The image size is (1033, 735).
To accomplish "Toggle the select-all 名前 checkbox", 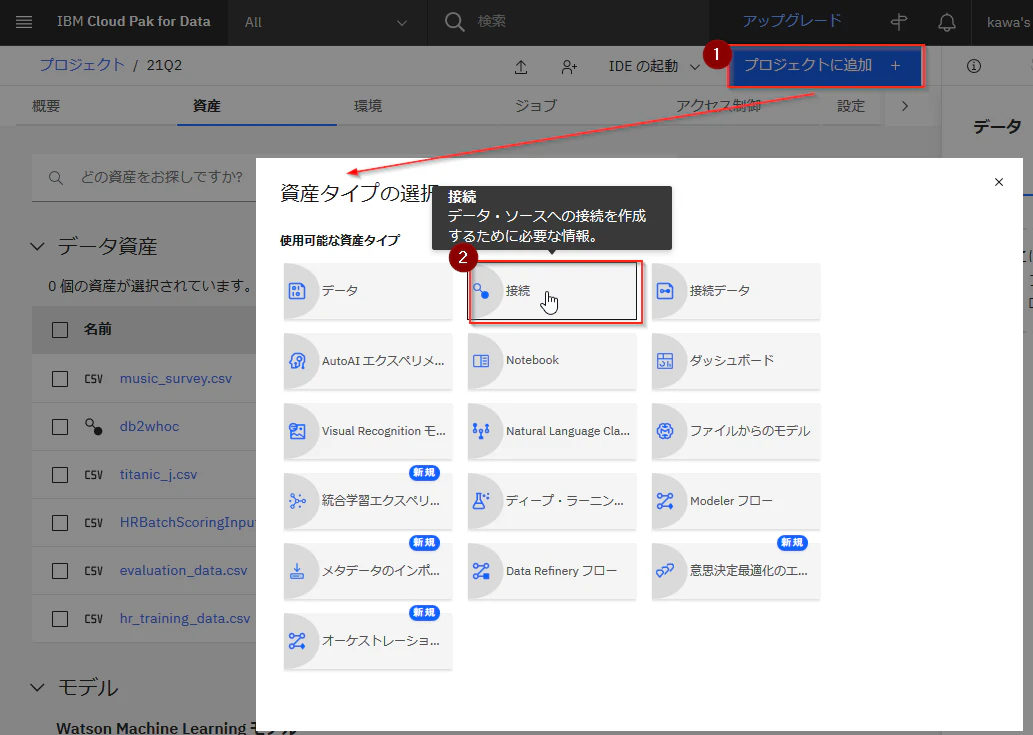I will click(x=60, y=330).
